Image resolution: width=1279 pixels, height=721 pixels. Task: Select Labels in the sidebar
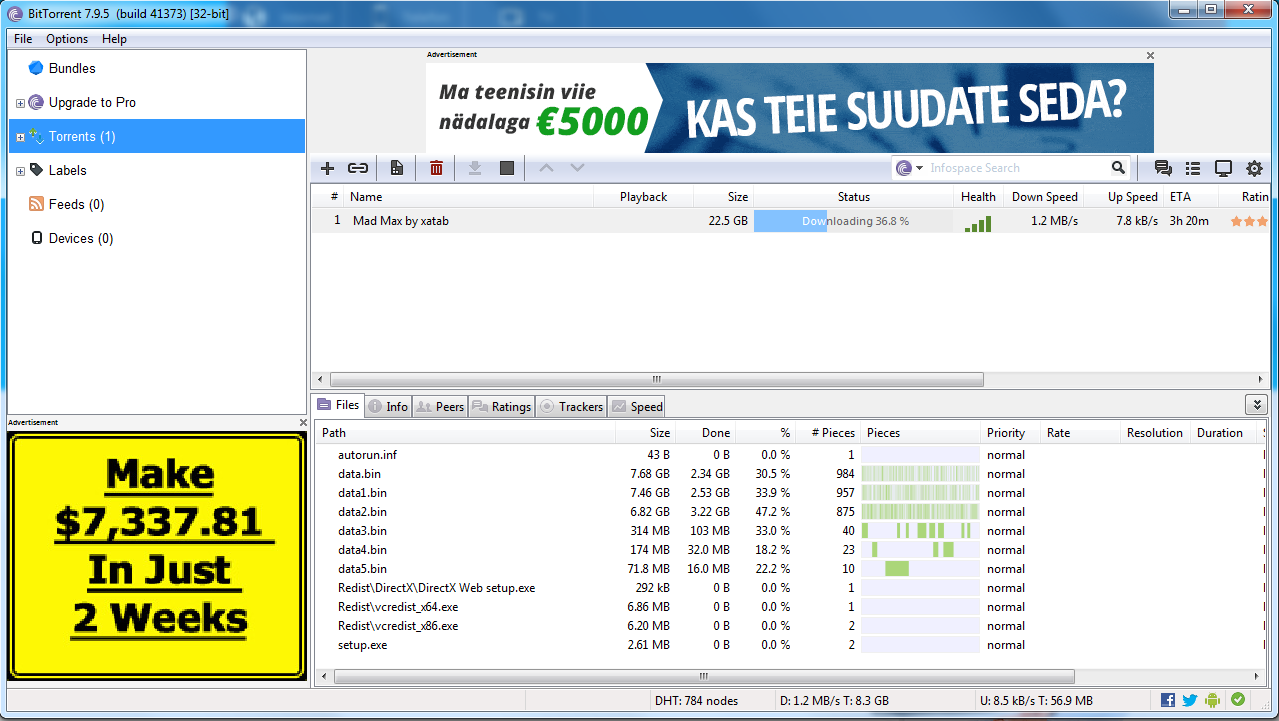[x=67, y=170]
